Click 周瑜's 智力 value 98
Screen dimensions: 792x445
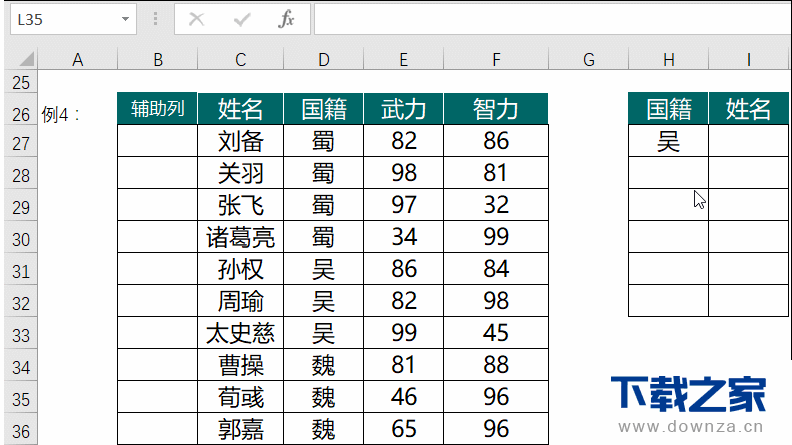click(x=496, y=301)
